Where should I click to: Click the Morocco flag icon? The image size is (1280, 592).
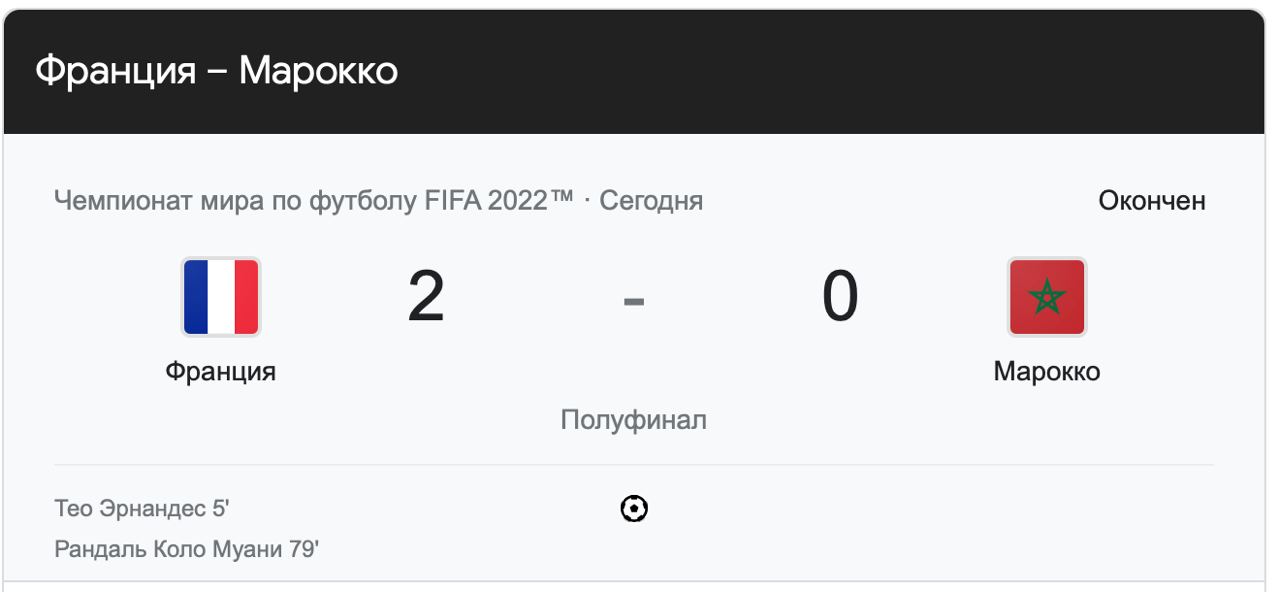[1046, 297]
